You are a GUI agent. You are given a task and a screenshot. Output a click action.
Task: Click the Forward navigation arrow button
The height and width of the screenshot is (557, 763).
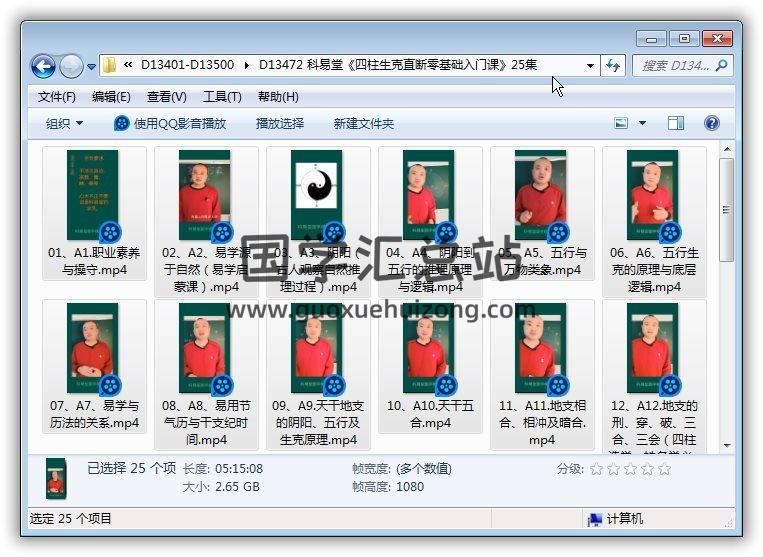(71, 66)
